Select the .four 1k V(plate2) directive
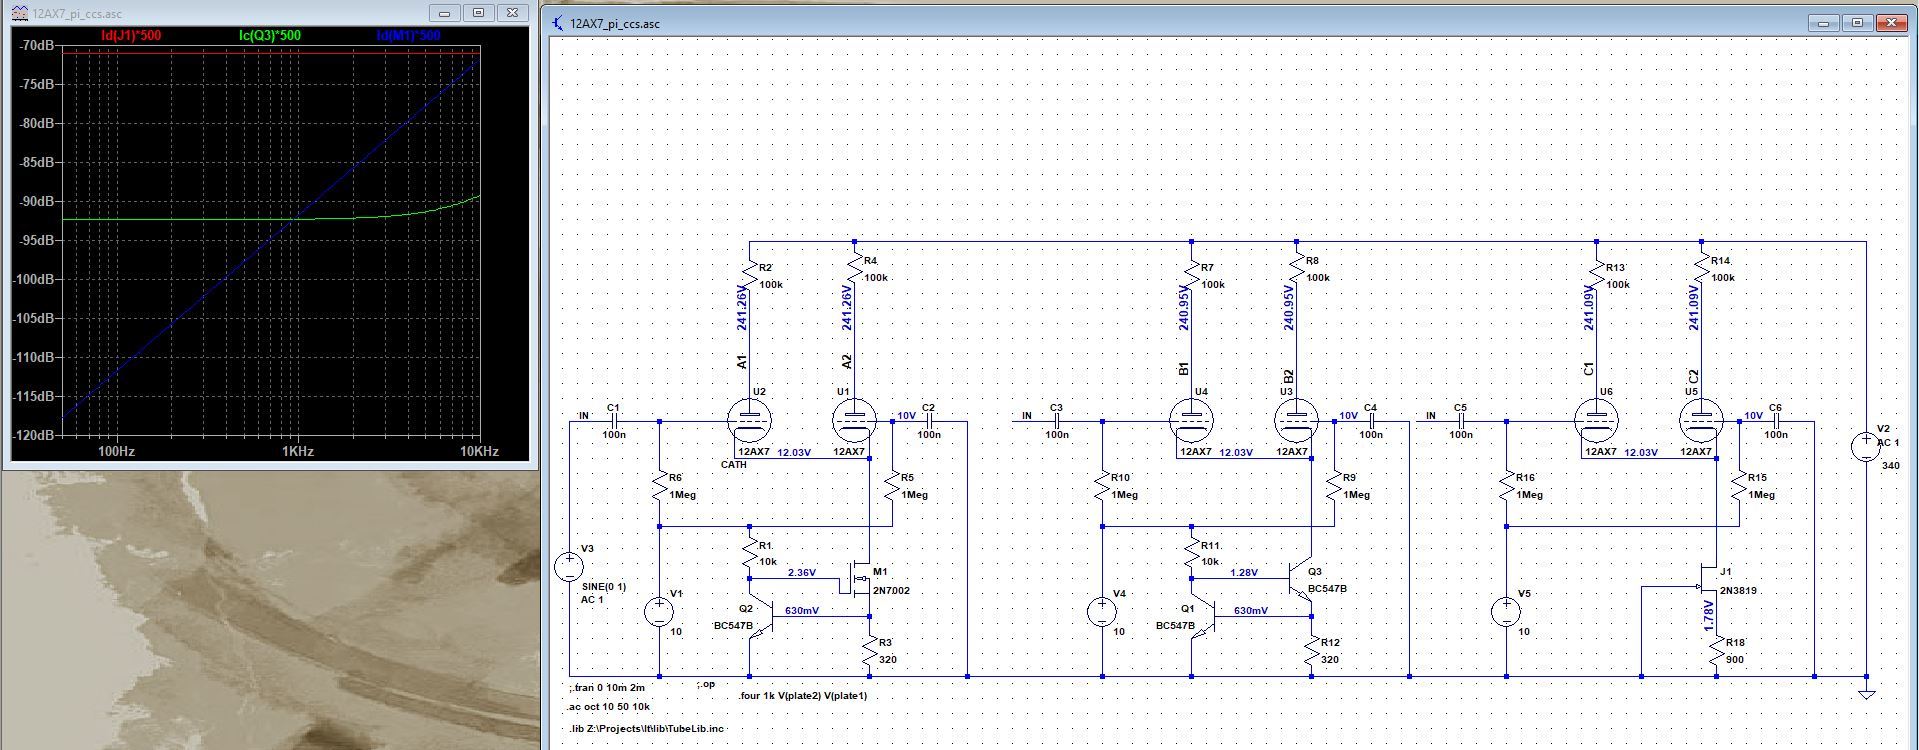This screenshot has width=1919, height=750. (803, 696)
